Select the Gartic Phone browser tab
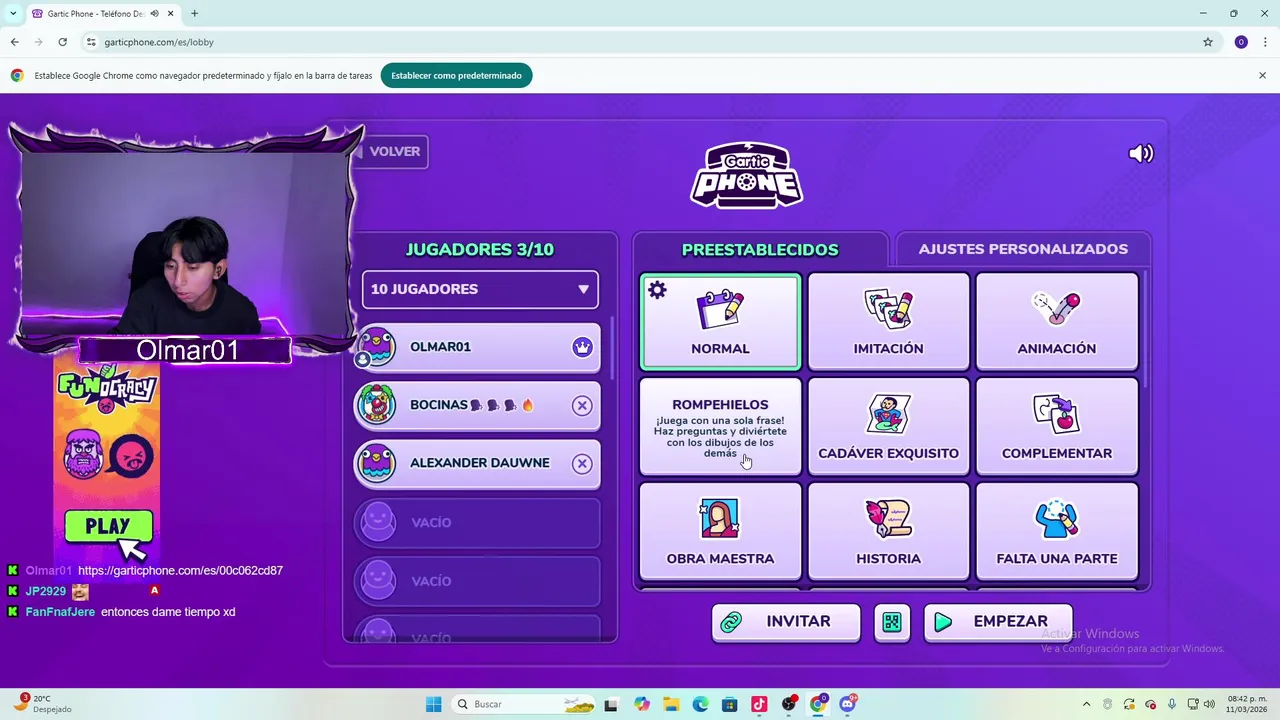The height and width of the screenshot is (720, 1280). coord(102,13)
